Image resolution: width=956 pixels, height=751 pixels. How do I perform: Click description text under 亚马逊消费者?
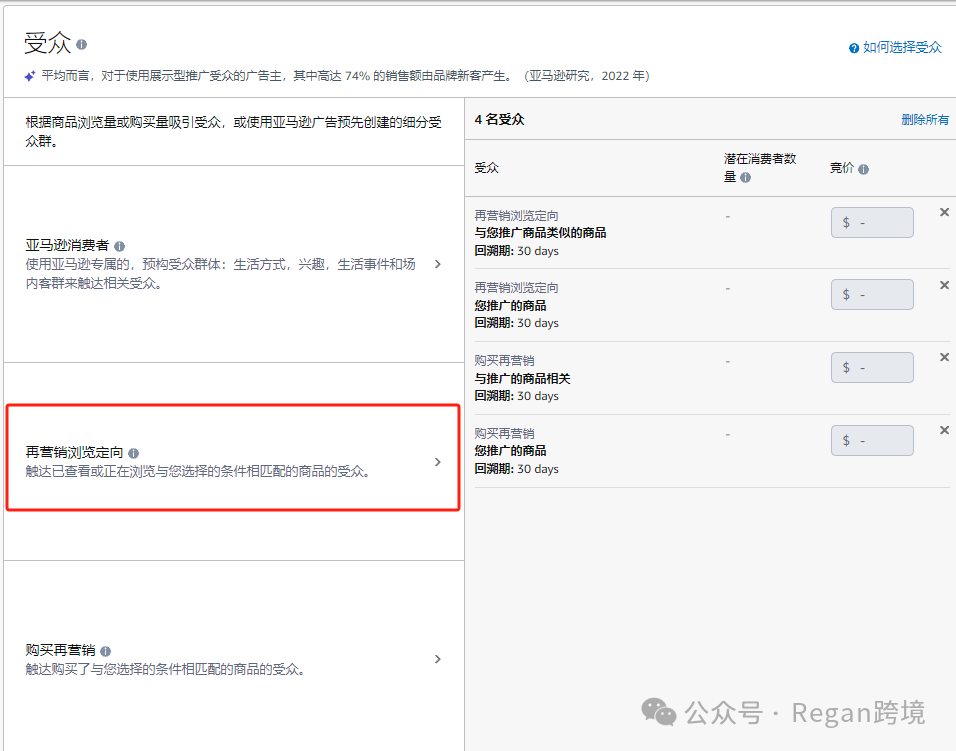point(220,274)
